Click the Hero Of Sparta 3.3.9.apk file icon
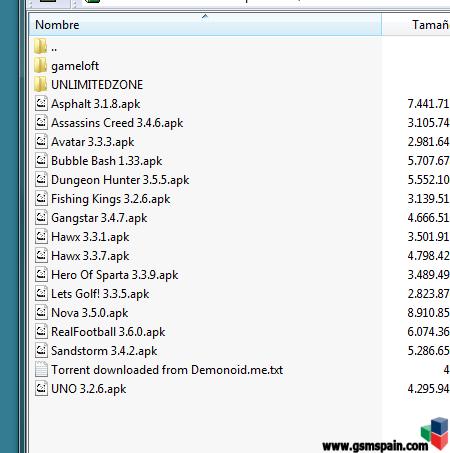The image size is (450, 453). coord(41,274)
